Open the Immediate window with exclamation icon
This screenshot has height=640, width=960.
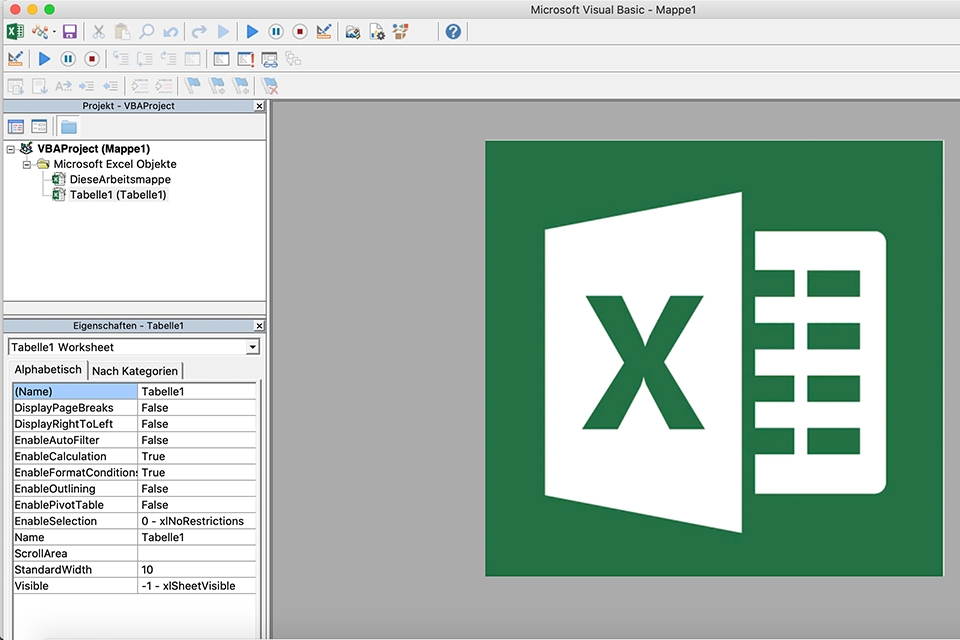point(245,59)
